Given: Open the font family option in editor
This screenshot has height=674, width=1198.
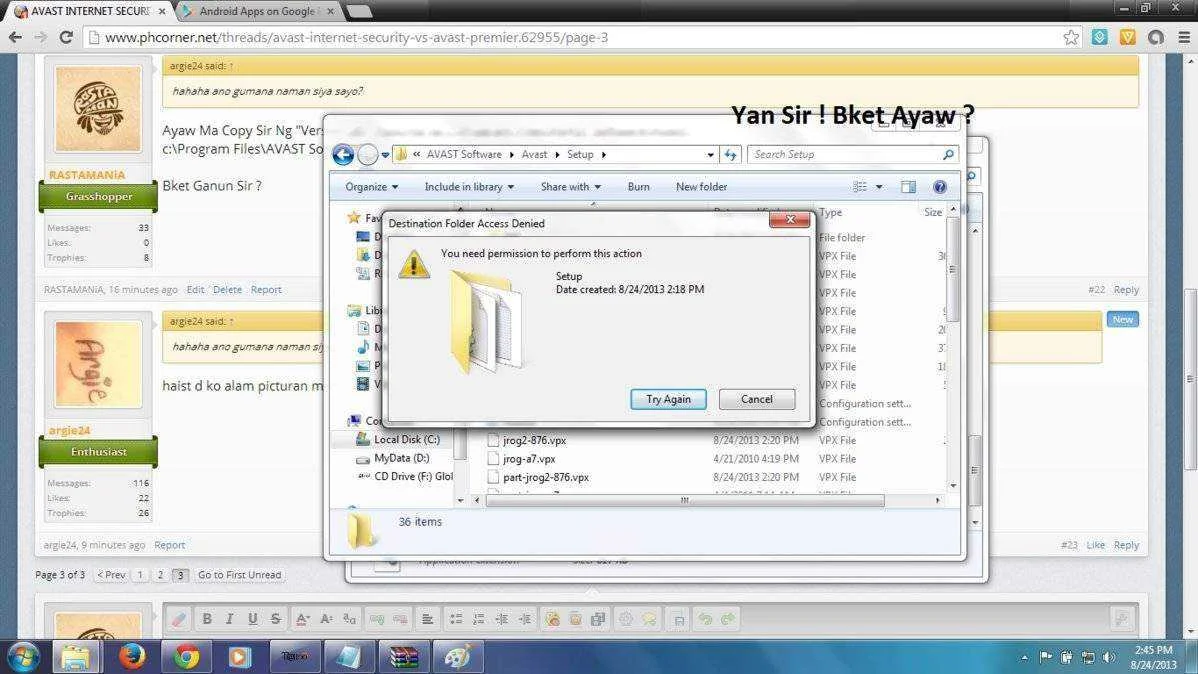Looking at the screenshot, I should 349,619.
